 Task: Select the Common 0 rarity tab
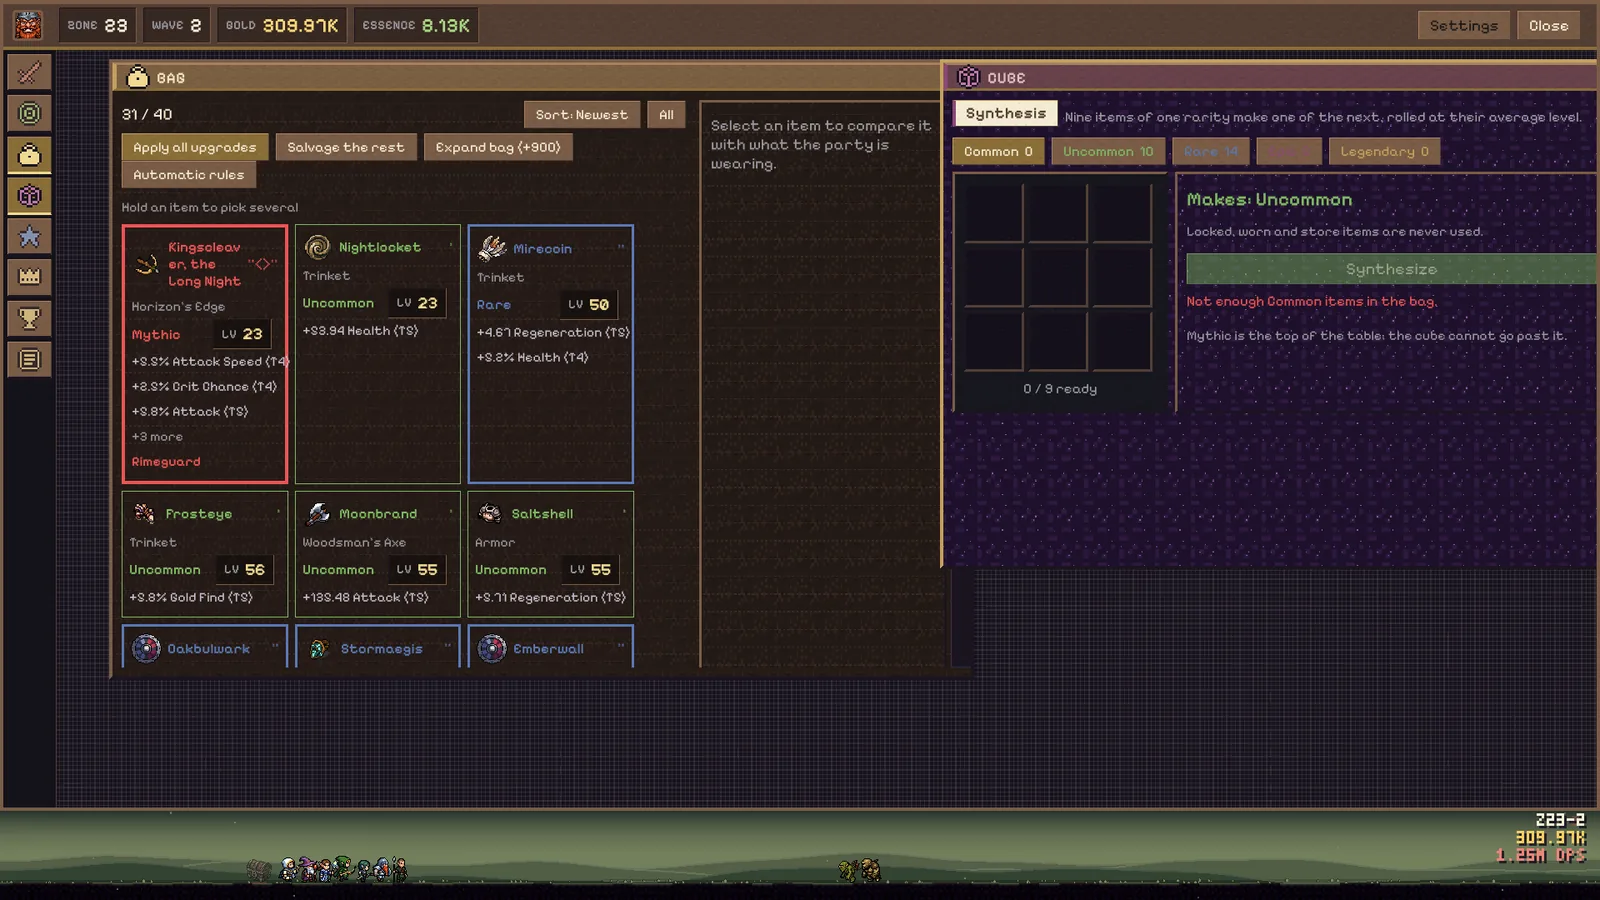tap(998, 151)
